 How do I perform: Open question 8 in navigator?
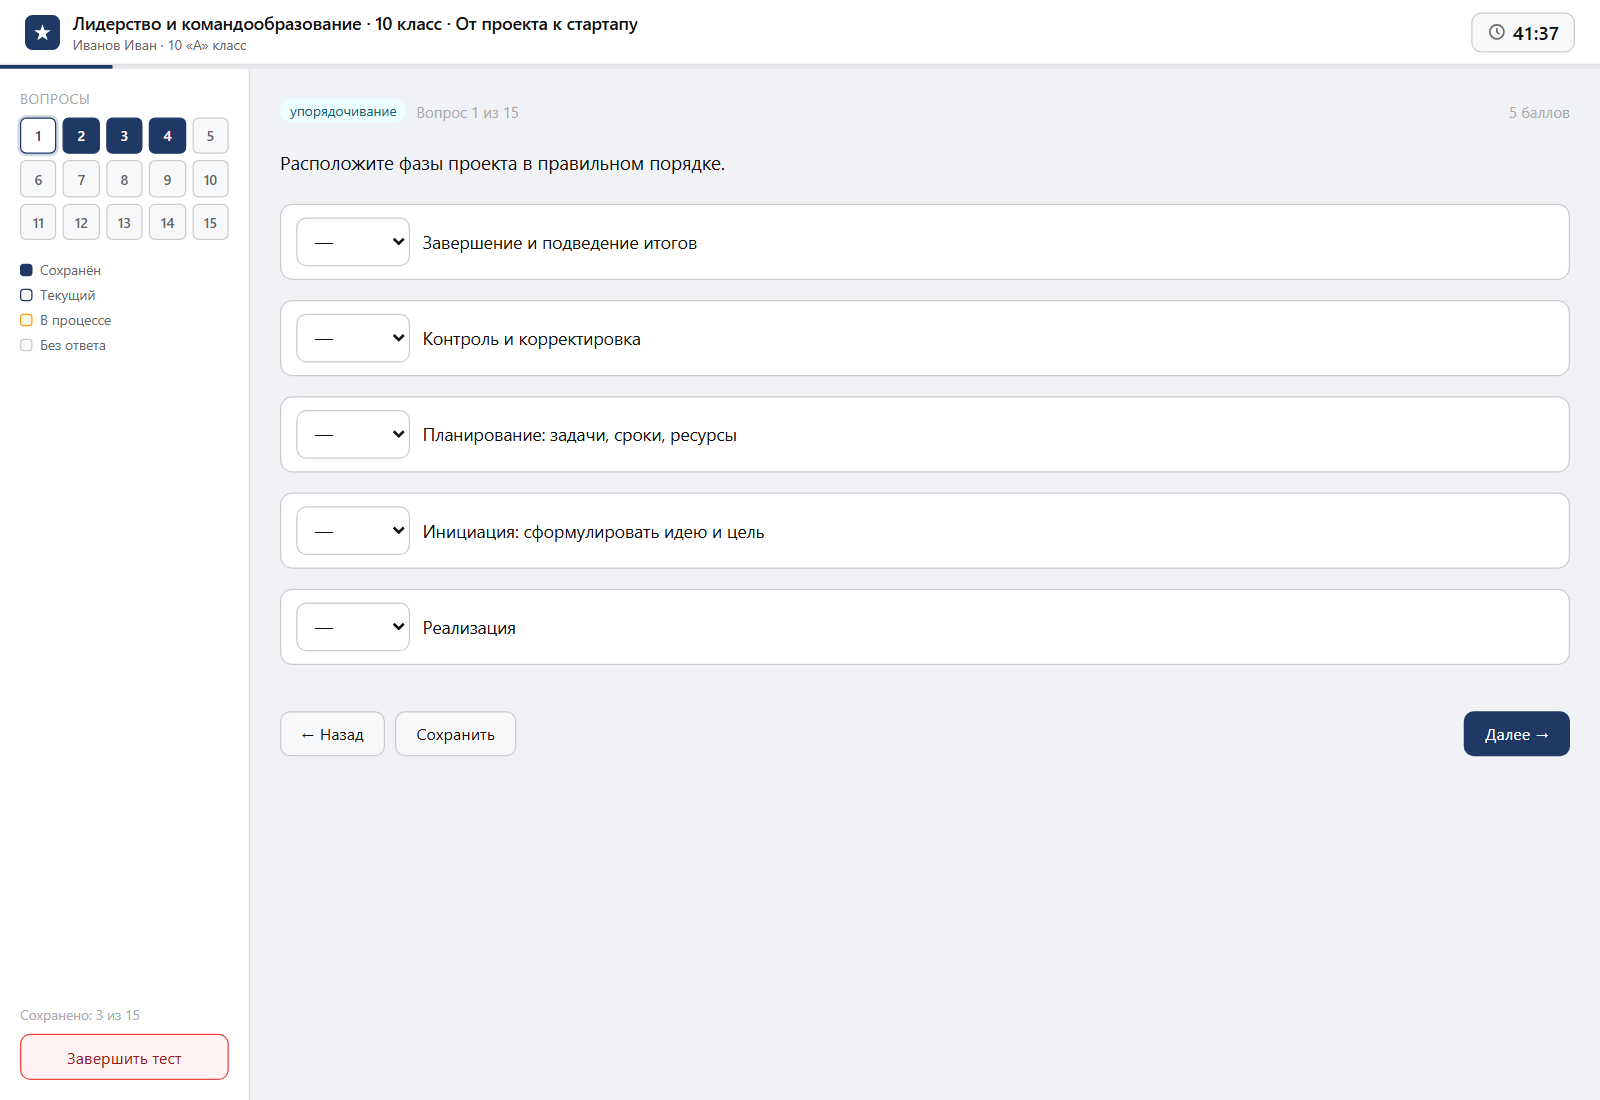tap(124, 180)
